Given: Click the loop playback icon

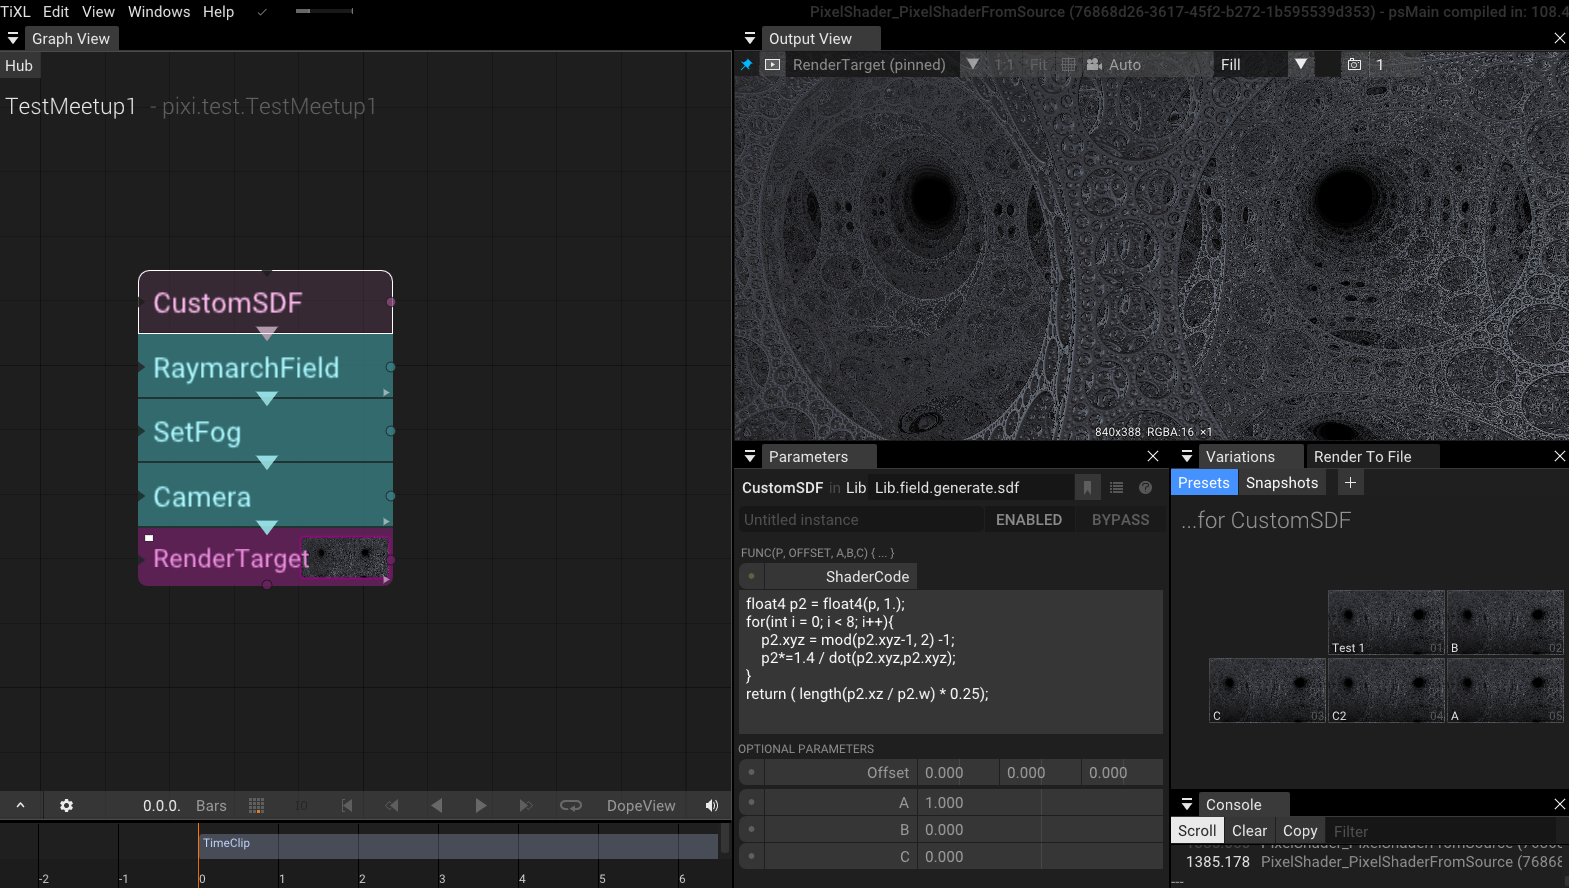Looking at the screenshot, I should (570, 806).
